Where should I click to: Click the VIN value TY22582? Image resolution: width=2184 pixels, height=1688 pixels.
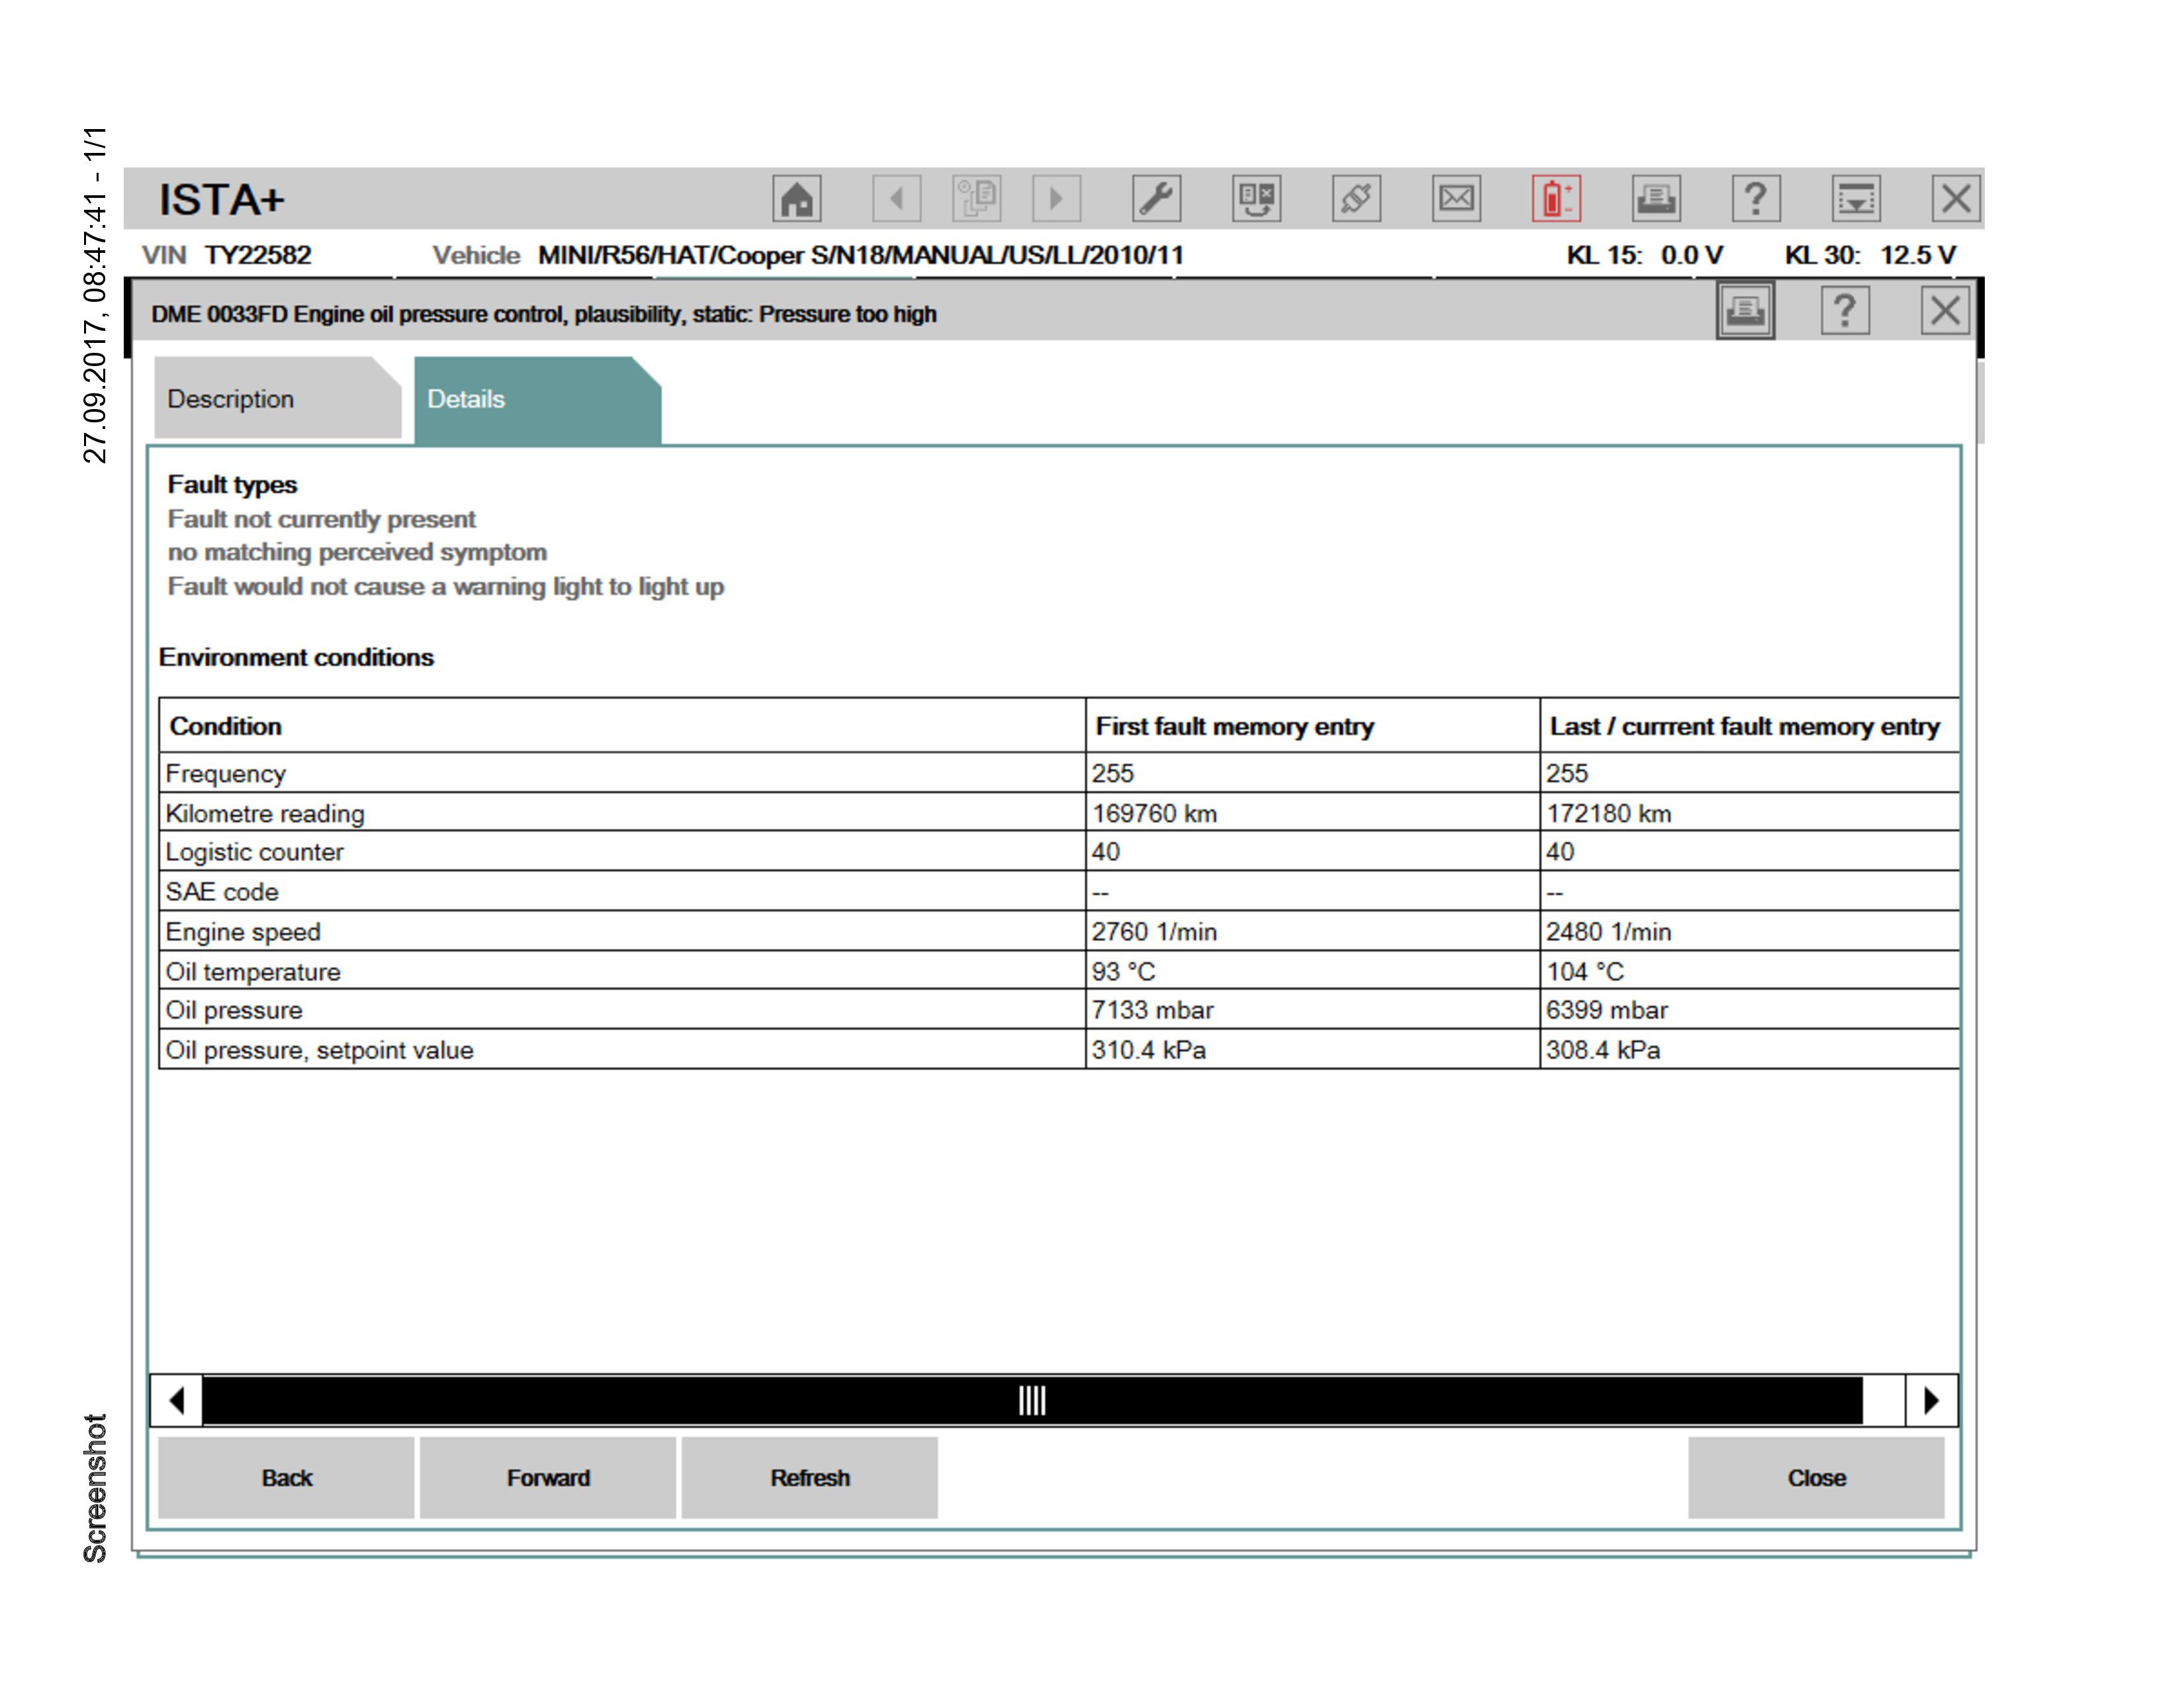258,255
